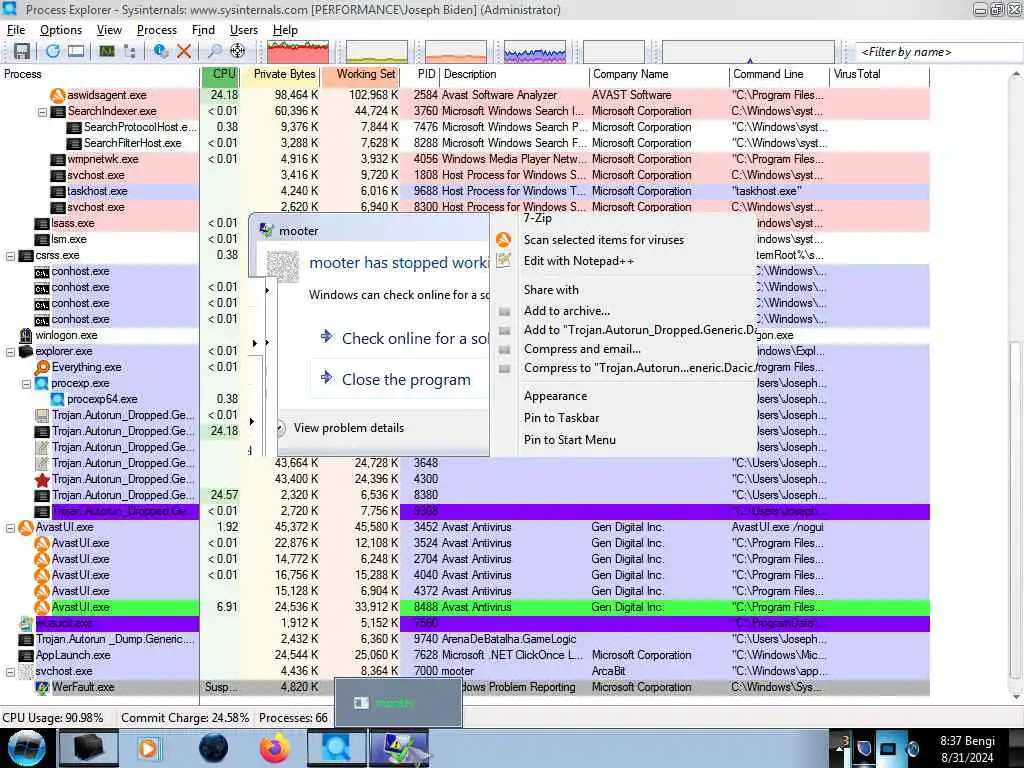Click the icon on the green AvastUI.exe row
The width and height of the screenshot is (1024, 768).
point(42,607)
